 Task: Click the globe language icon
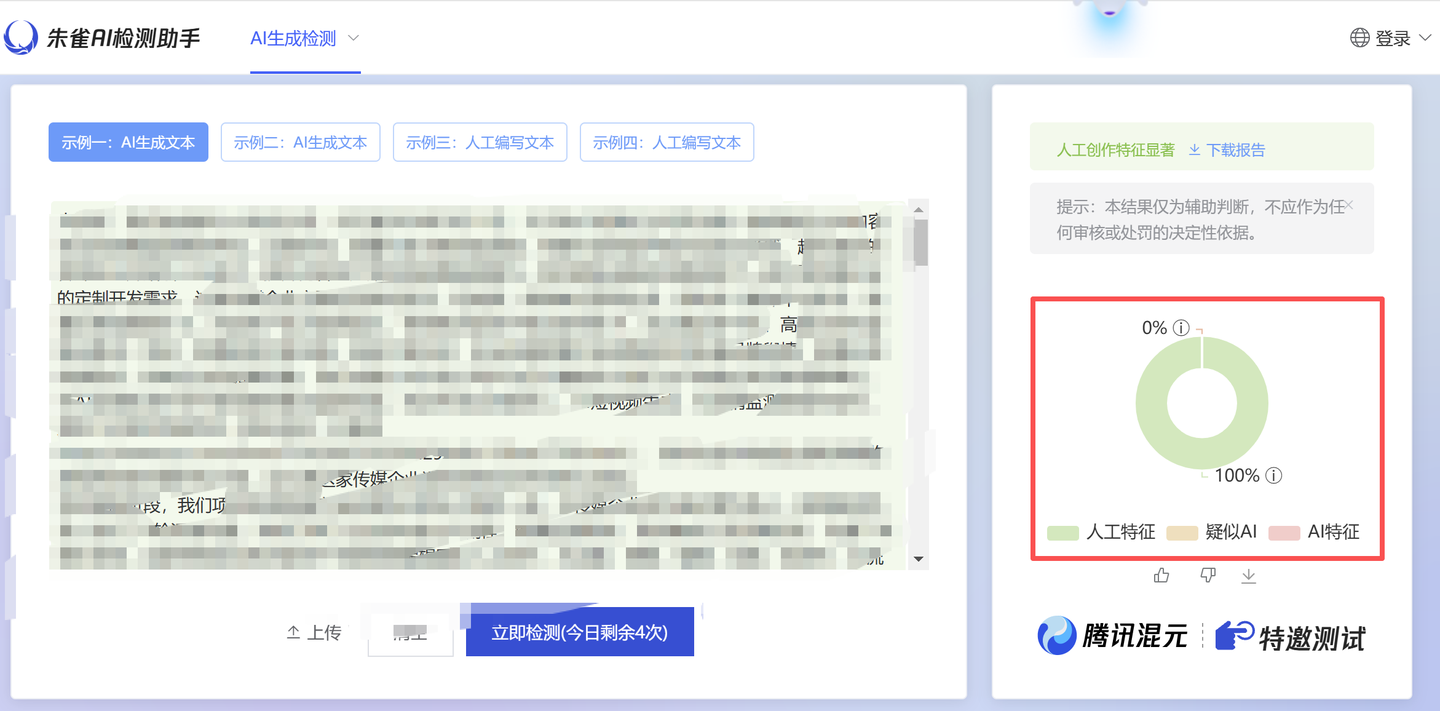coord(1359,38)
